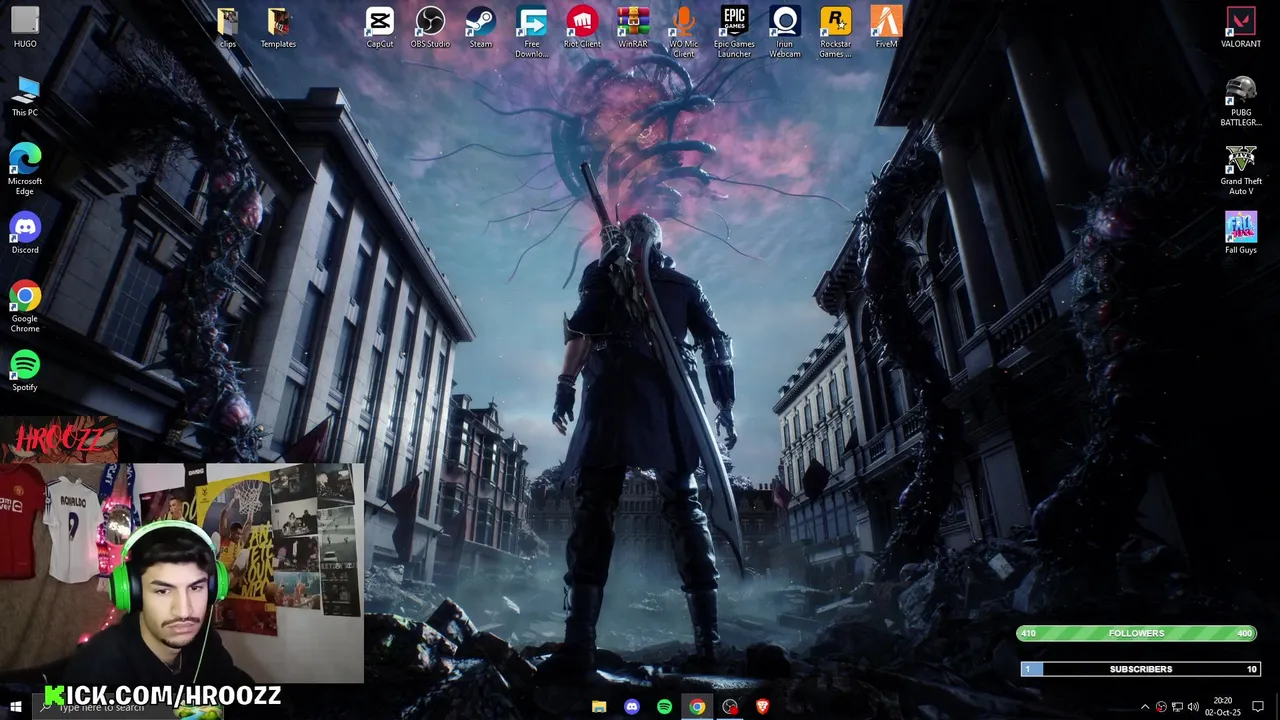Open Microsoft Edge desktop shortcut

tap(25, 169)
